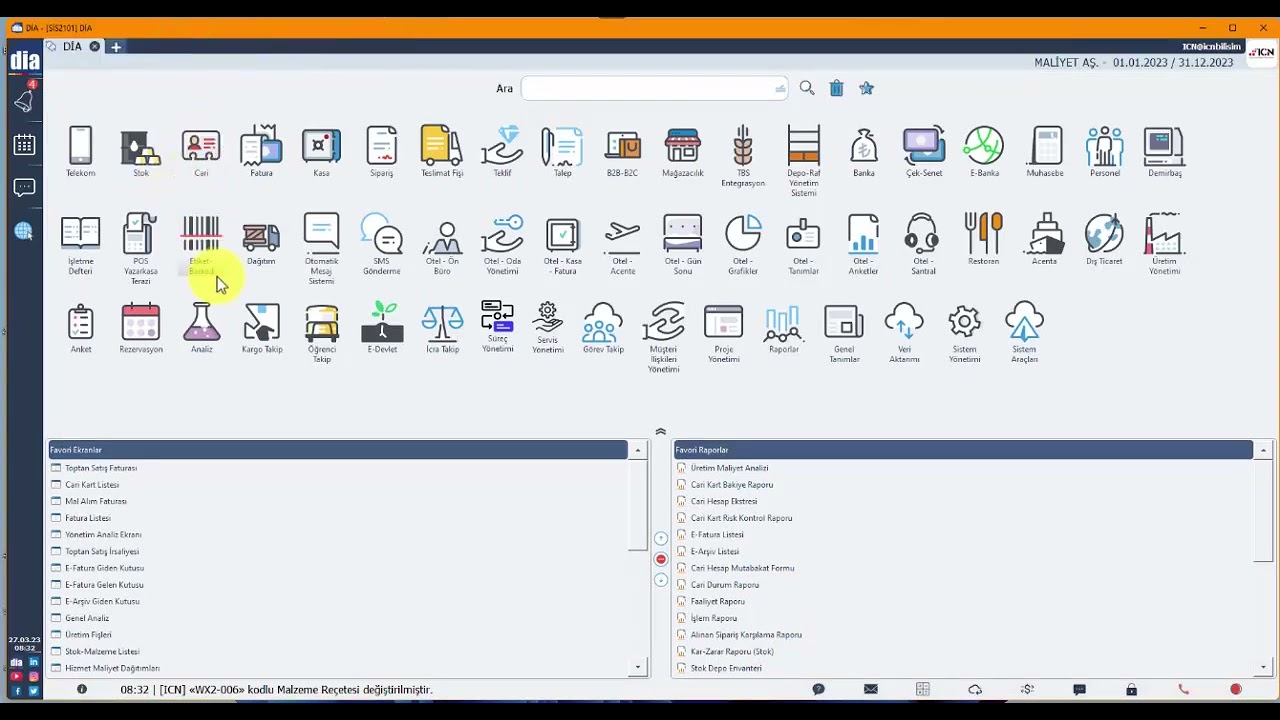Open the mail icon in status bar
This screenshot has width=1280, height=720.
(x=871, y=689)
